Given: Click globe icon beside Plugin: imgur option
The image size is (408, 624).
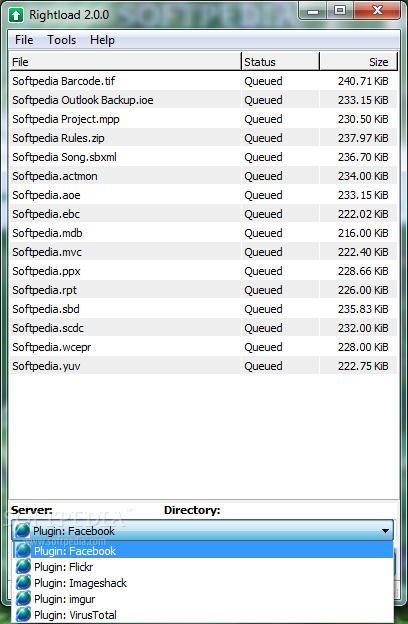Looking at the screenshot, I should [23, 599].
